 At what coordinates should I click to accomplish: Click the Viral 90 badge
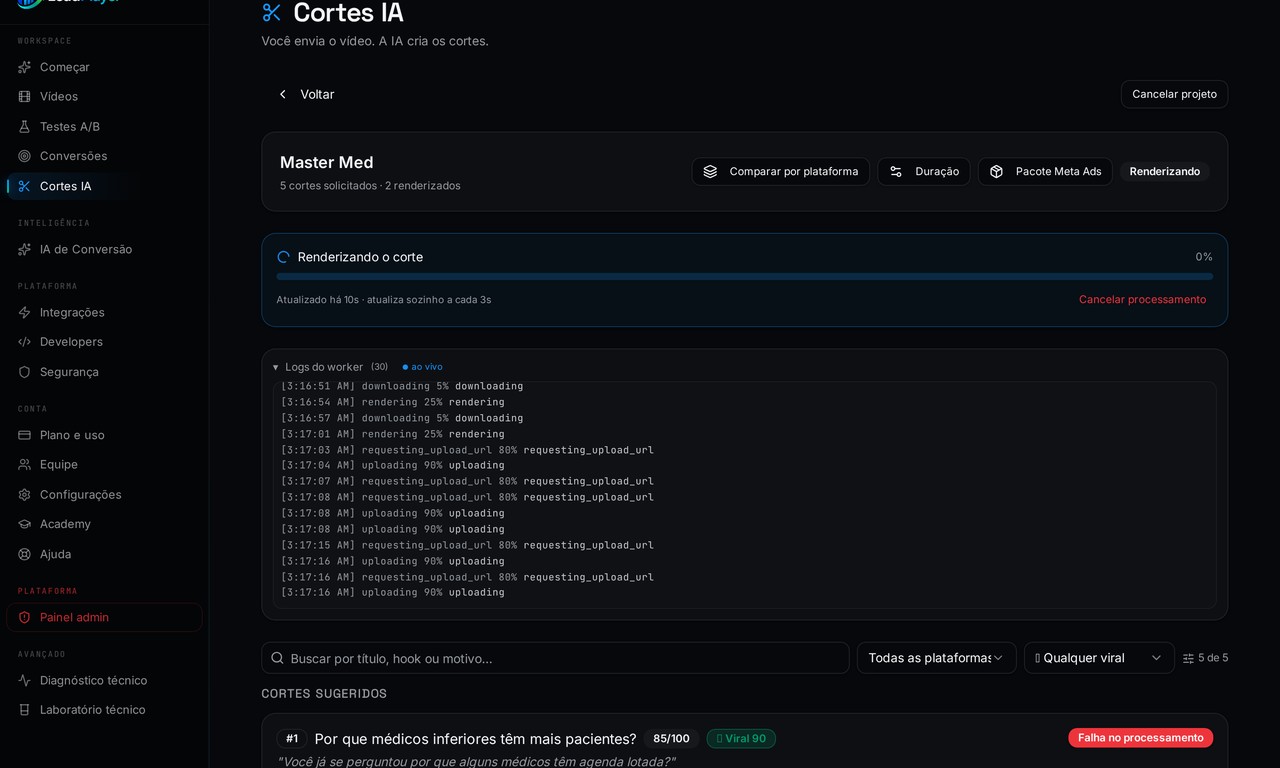pyautogui.click(x=741, y=738)
